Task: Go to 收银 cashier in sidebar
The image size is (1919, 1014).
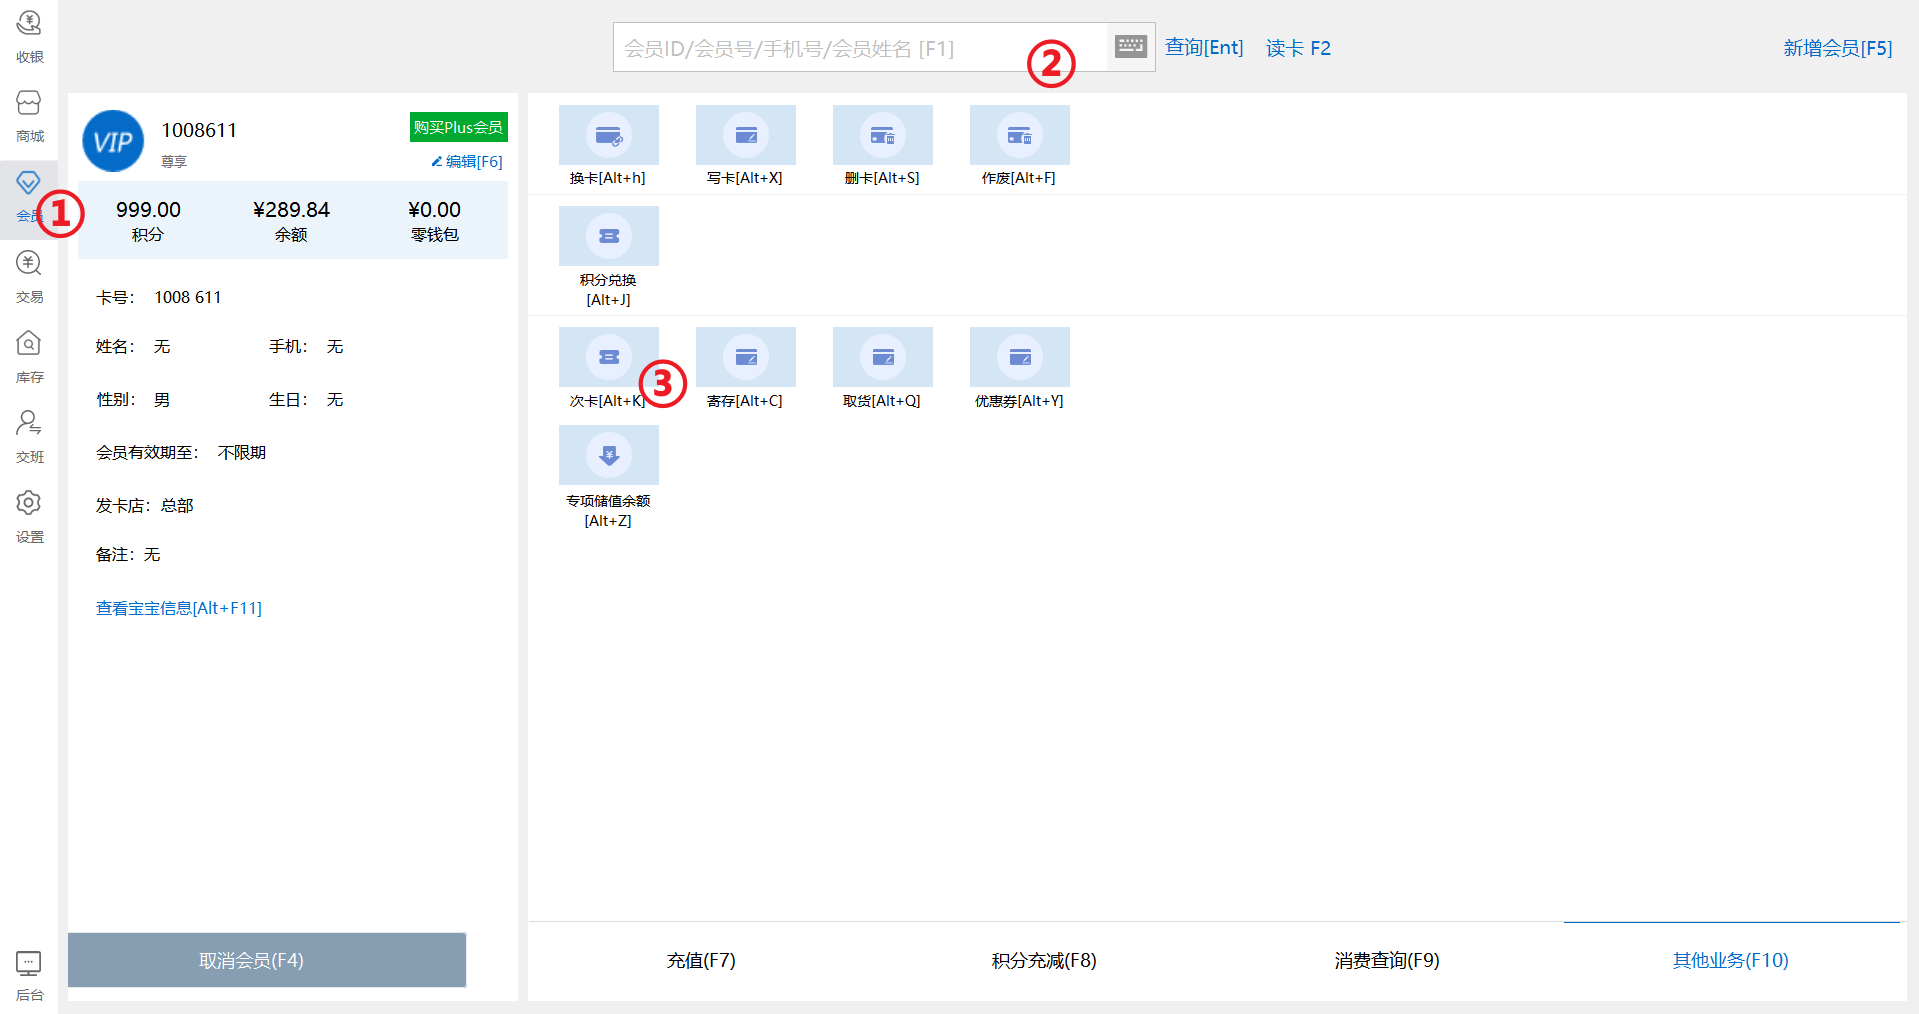Action: point(29,35)
